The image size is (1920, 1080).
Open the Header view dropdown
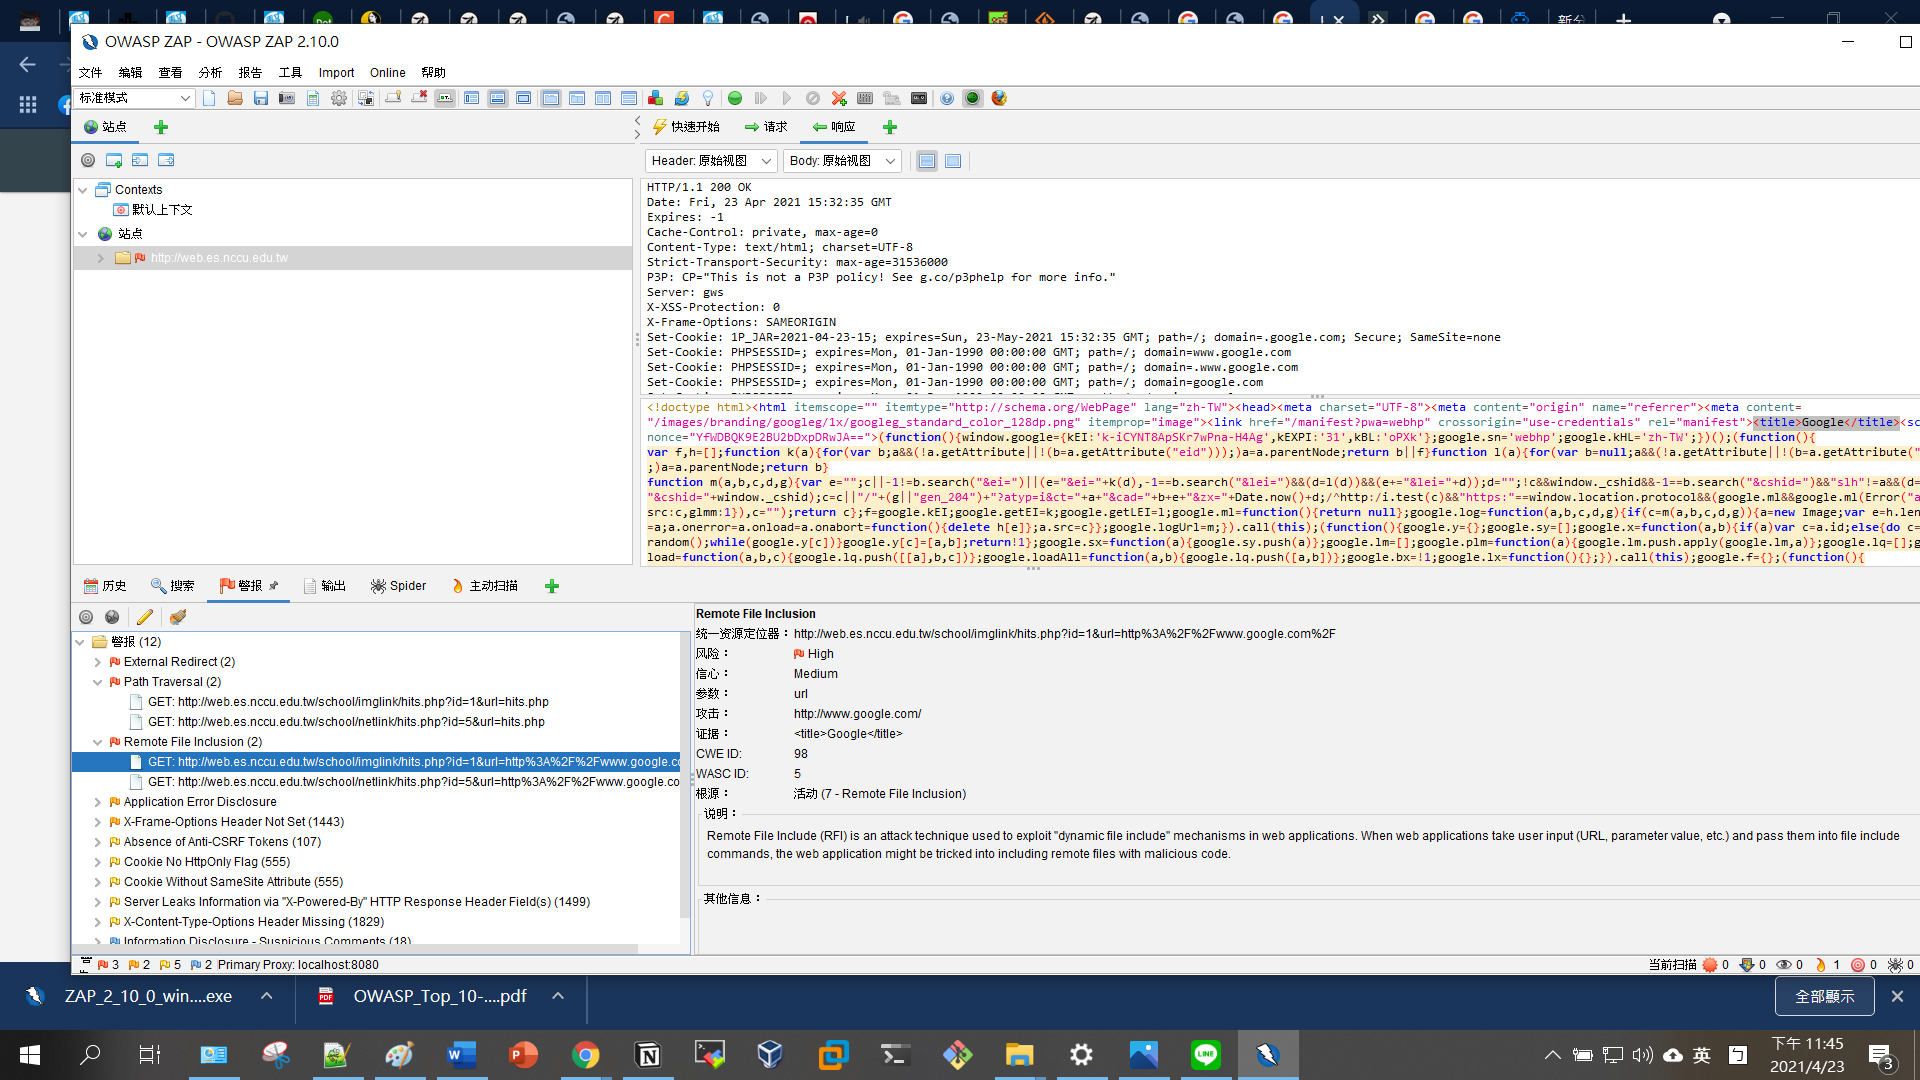click(710, 161)
